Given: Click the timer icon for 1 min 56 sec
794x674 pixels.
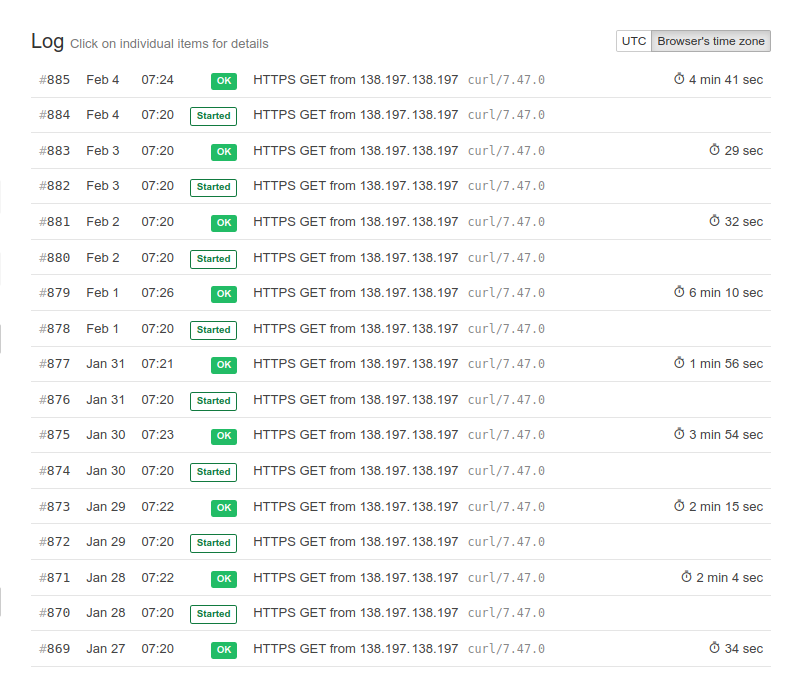Looking at the screenshot, I should pyautogui.click(x=679, y=364).
